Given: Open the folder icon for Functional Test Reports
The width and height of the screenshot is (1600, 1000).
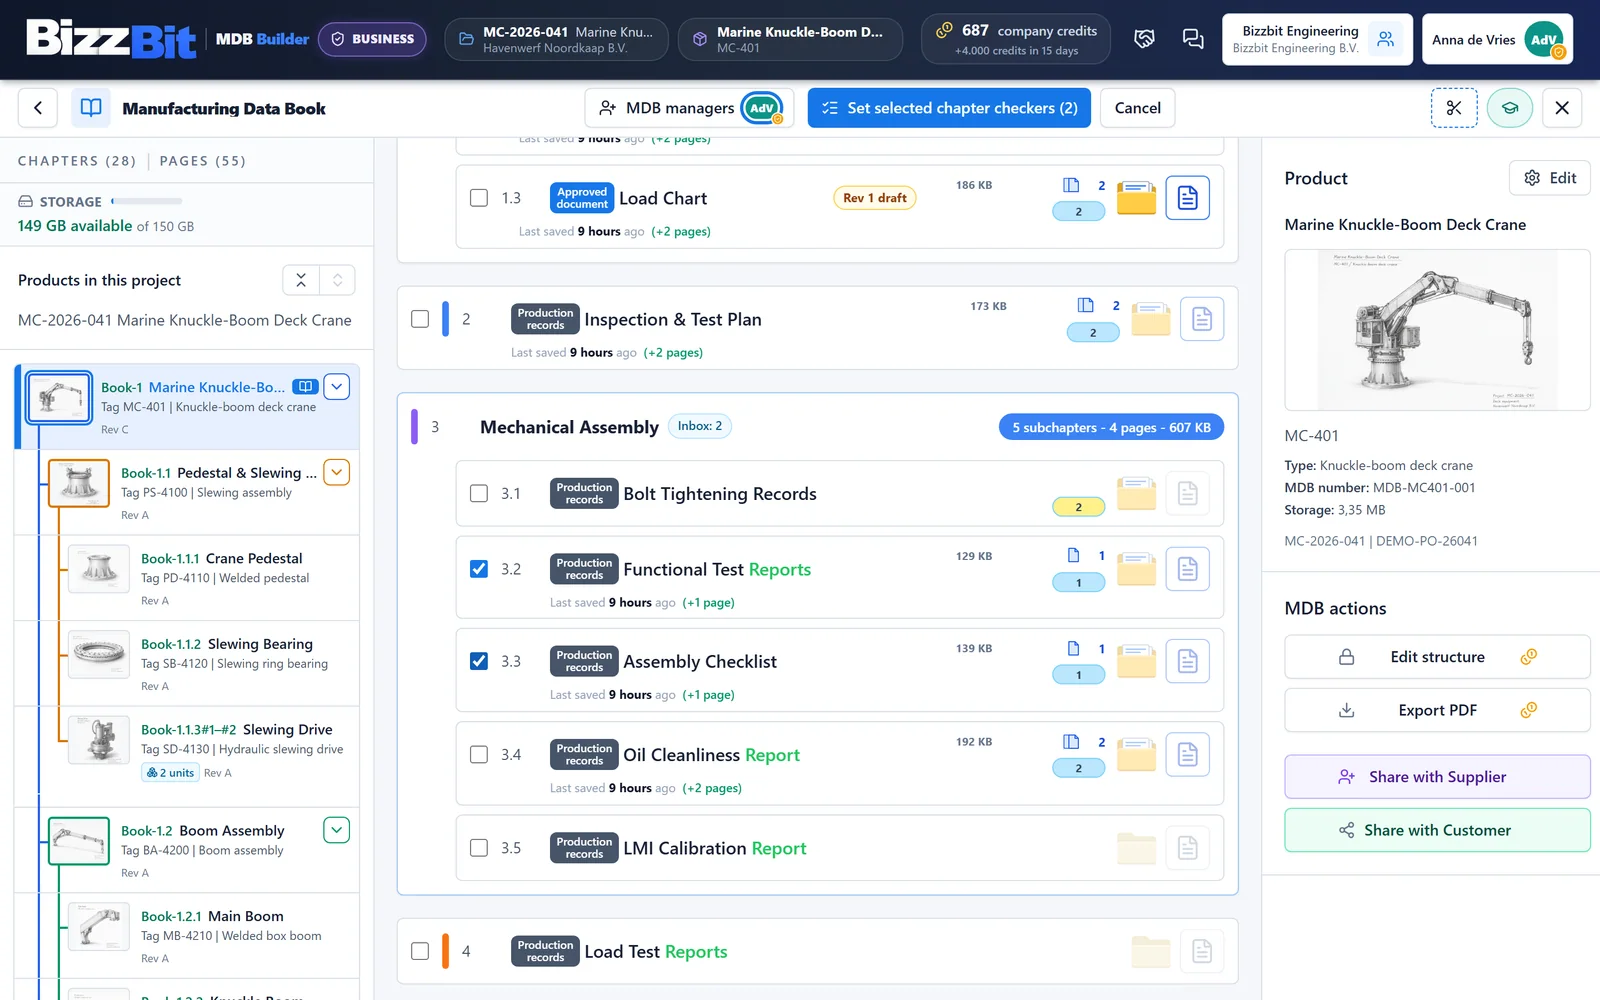Looking at the screenshot, I should tap(1136, 569).
